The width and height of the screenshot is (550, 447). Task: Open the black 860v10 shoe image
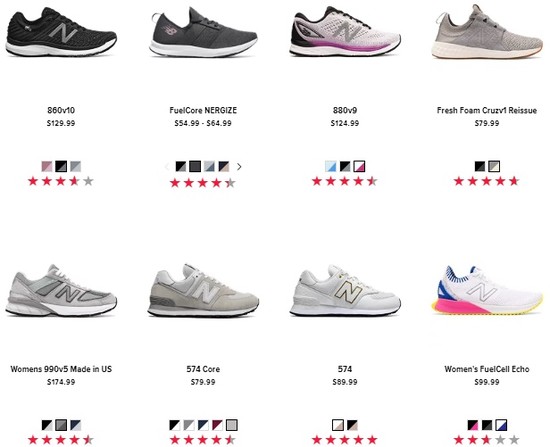61,32
